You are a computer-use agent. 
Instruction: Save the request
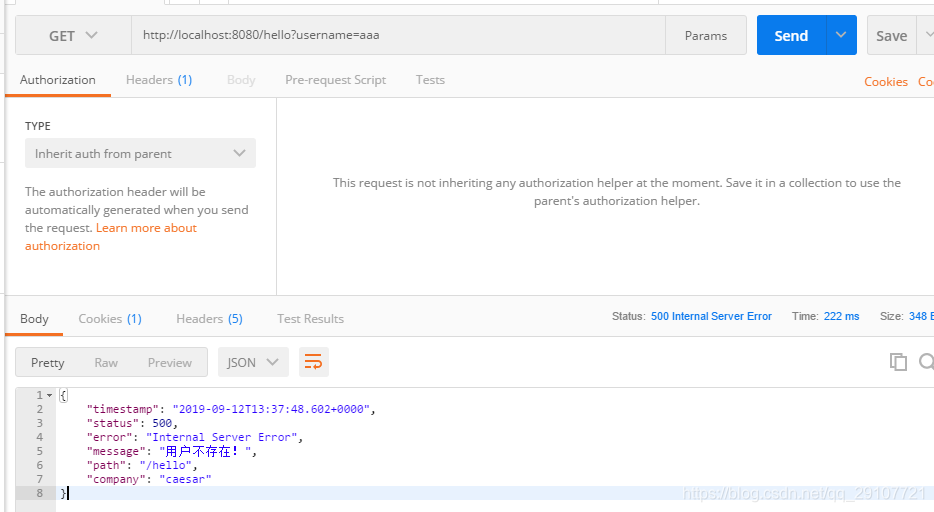coord(892,36)
